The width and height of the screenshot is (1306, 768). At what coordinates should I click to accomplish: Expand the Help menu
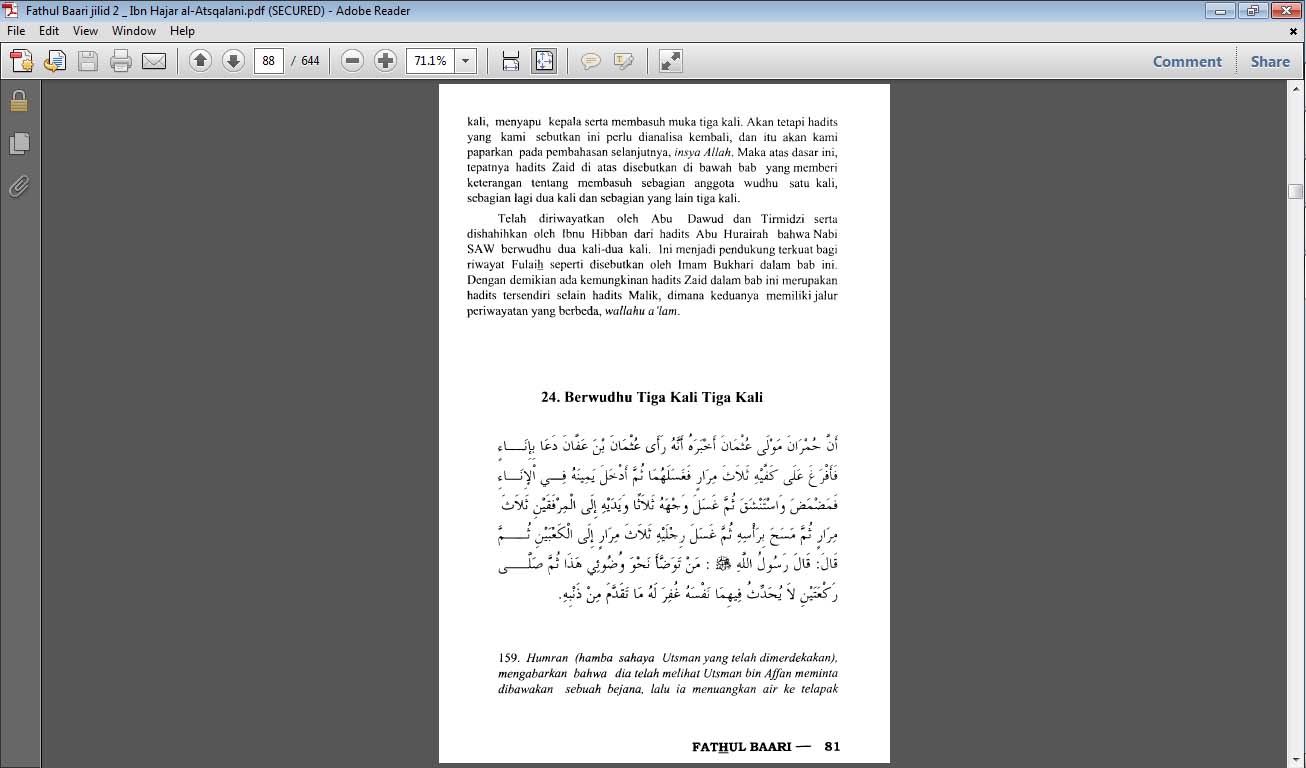182,31
